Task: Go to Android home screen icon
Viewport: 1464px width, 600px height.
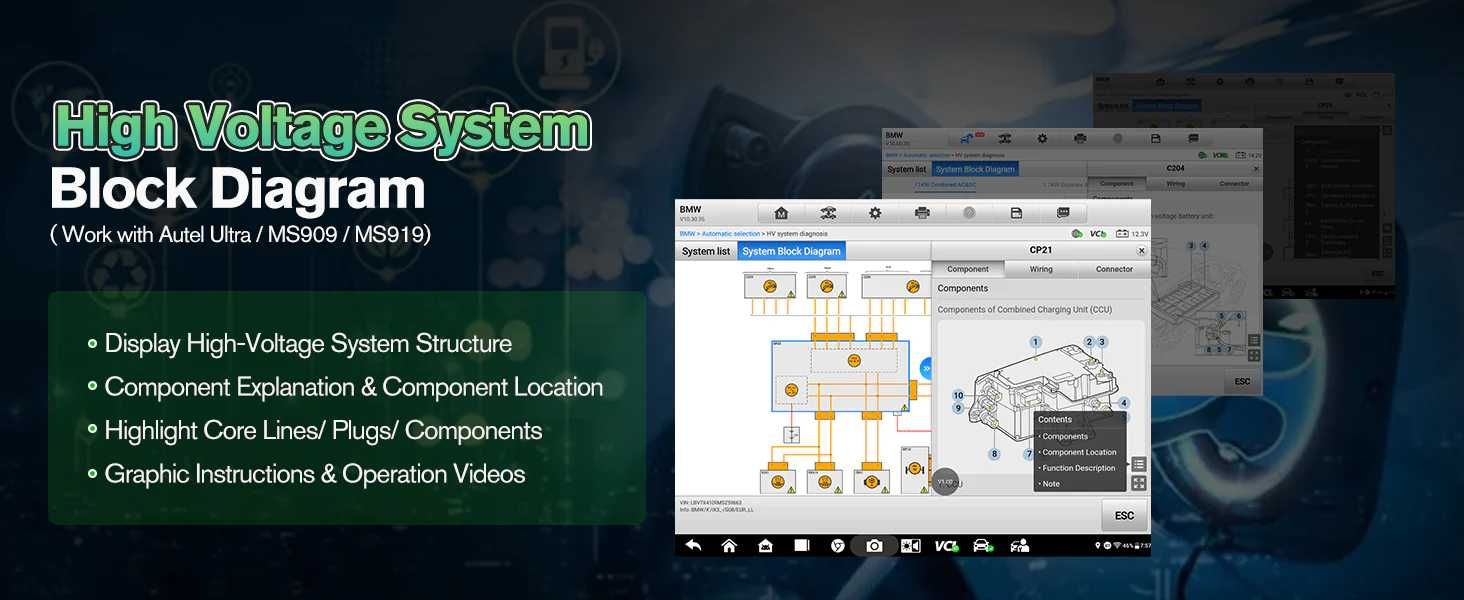Action: tap(729, 545)
